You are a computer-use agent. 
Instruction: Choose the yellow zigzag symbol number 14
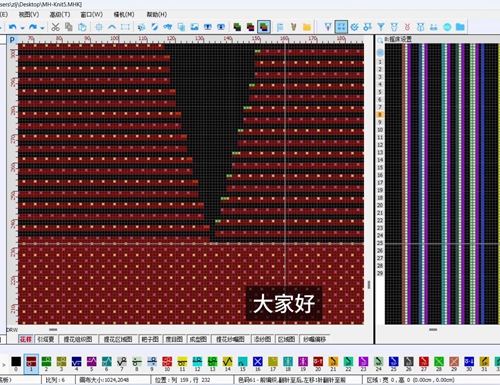click(227, 361)
